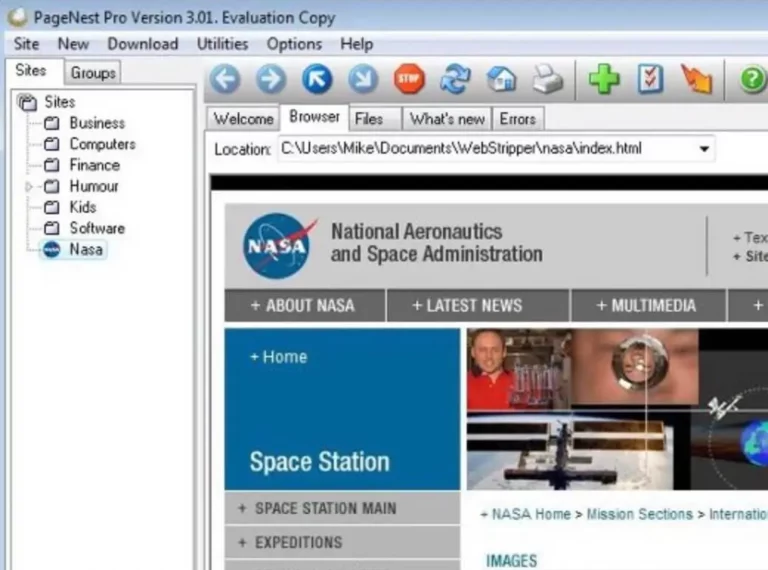The height and width of the screenshot is (570, 768).
Task: Add a new site with the green plus
Action: pyautogui.click(x=604, y=79)
